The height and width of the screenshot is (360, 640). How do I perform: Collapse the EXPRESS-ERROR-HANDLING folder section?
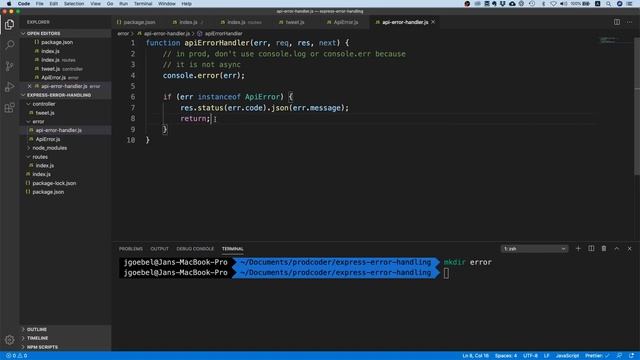tap(59, 95)
